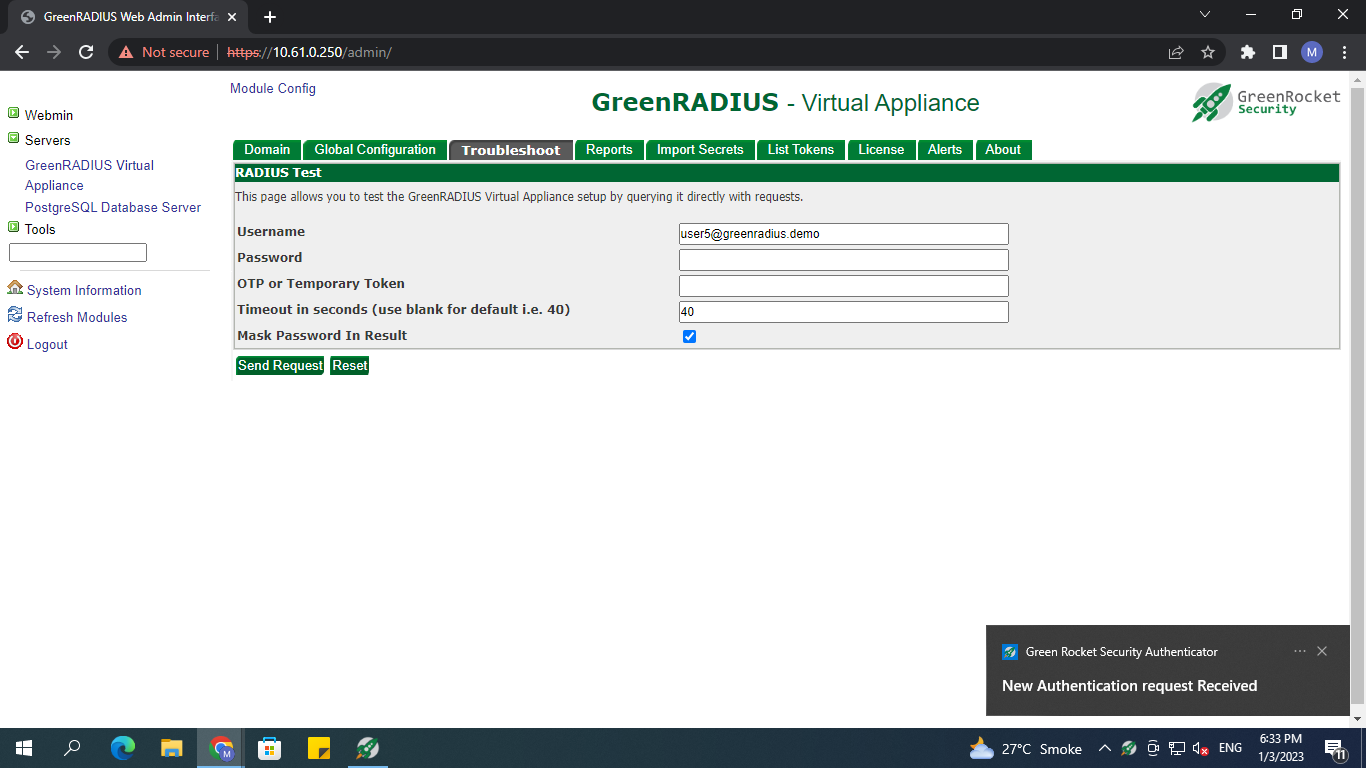1366x768 pixels.
Task: Open File Explorer from taskbar
Action: (x=172, y=748)
